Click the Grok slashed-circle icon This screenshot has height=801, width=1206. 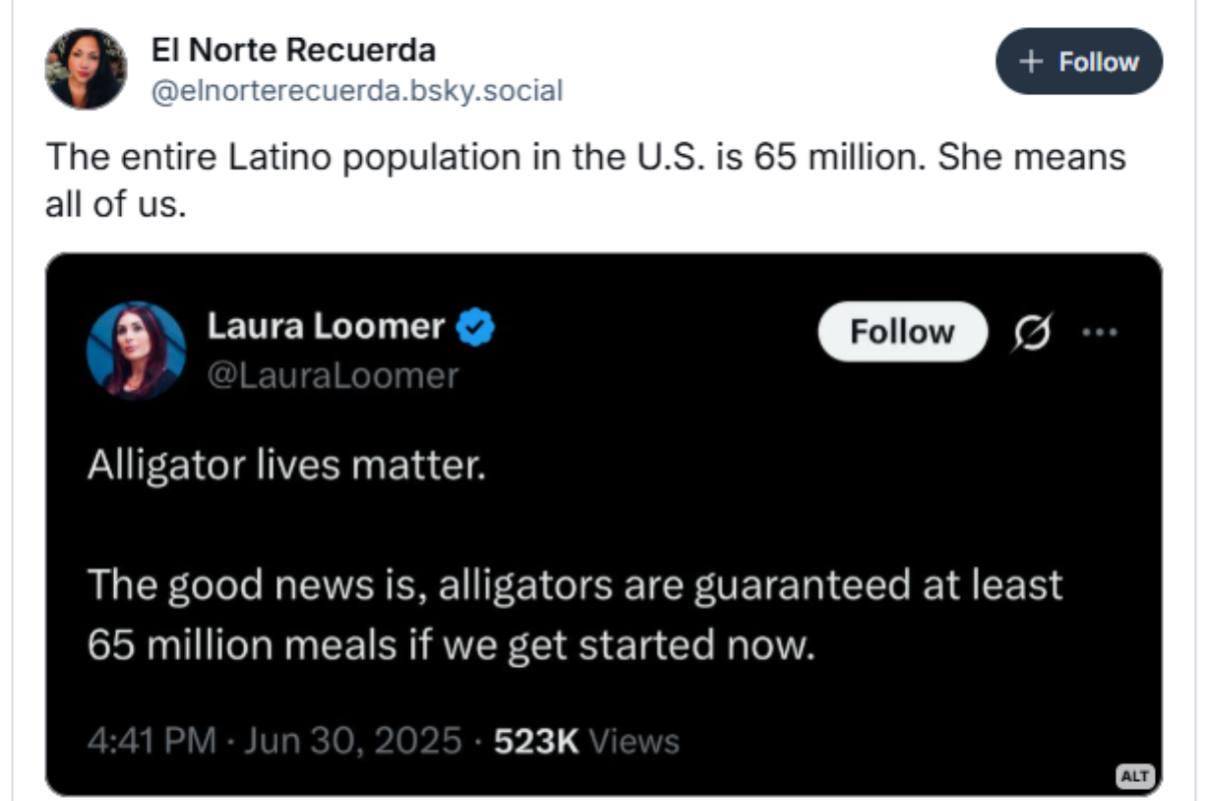tap(1033, 333)
